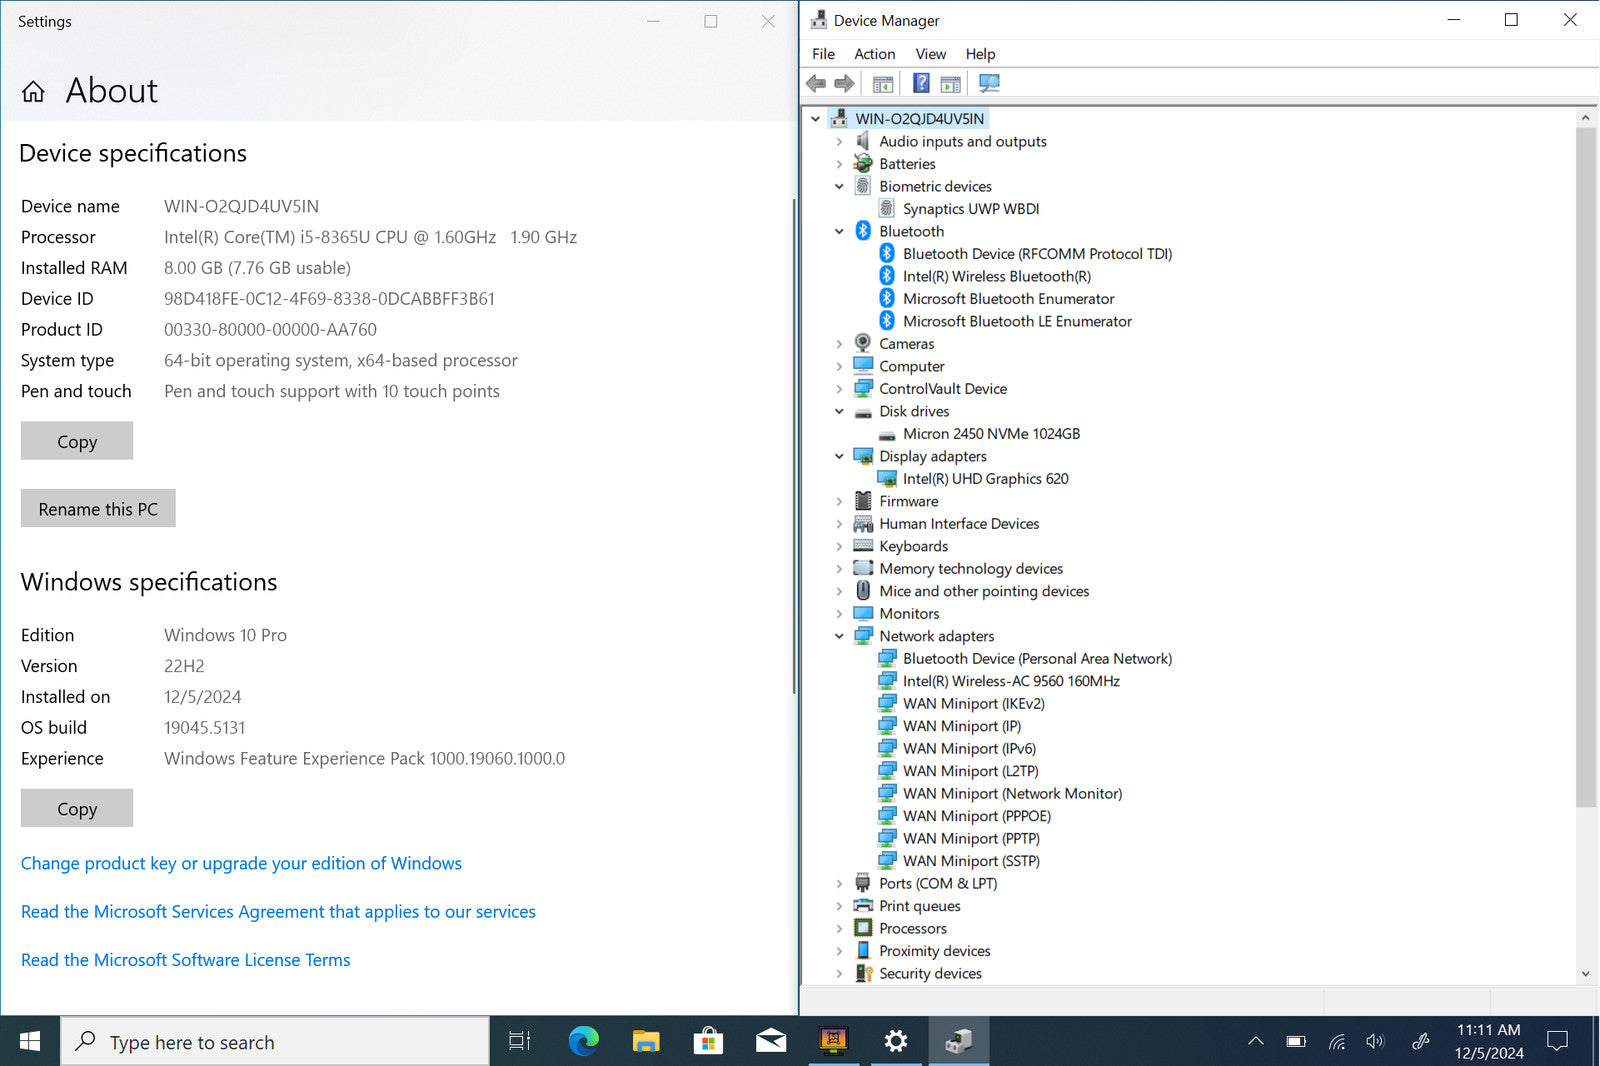Expand the Monitors node

(x=839, y=614)
